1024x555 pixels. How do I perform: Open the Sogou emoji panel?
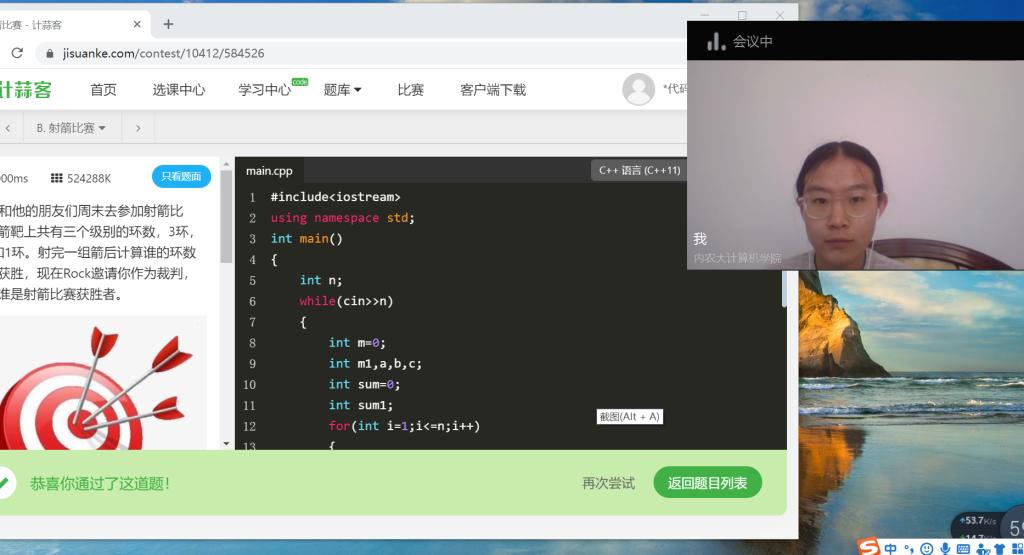coord(927,547)
